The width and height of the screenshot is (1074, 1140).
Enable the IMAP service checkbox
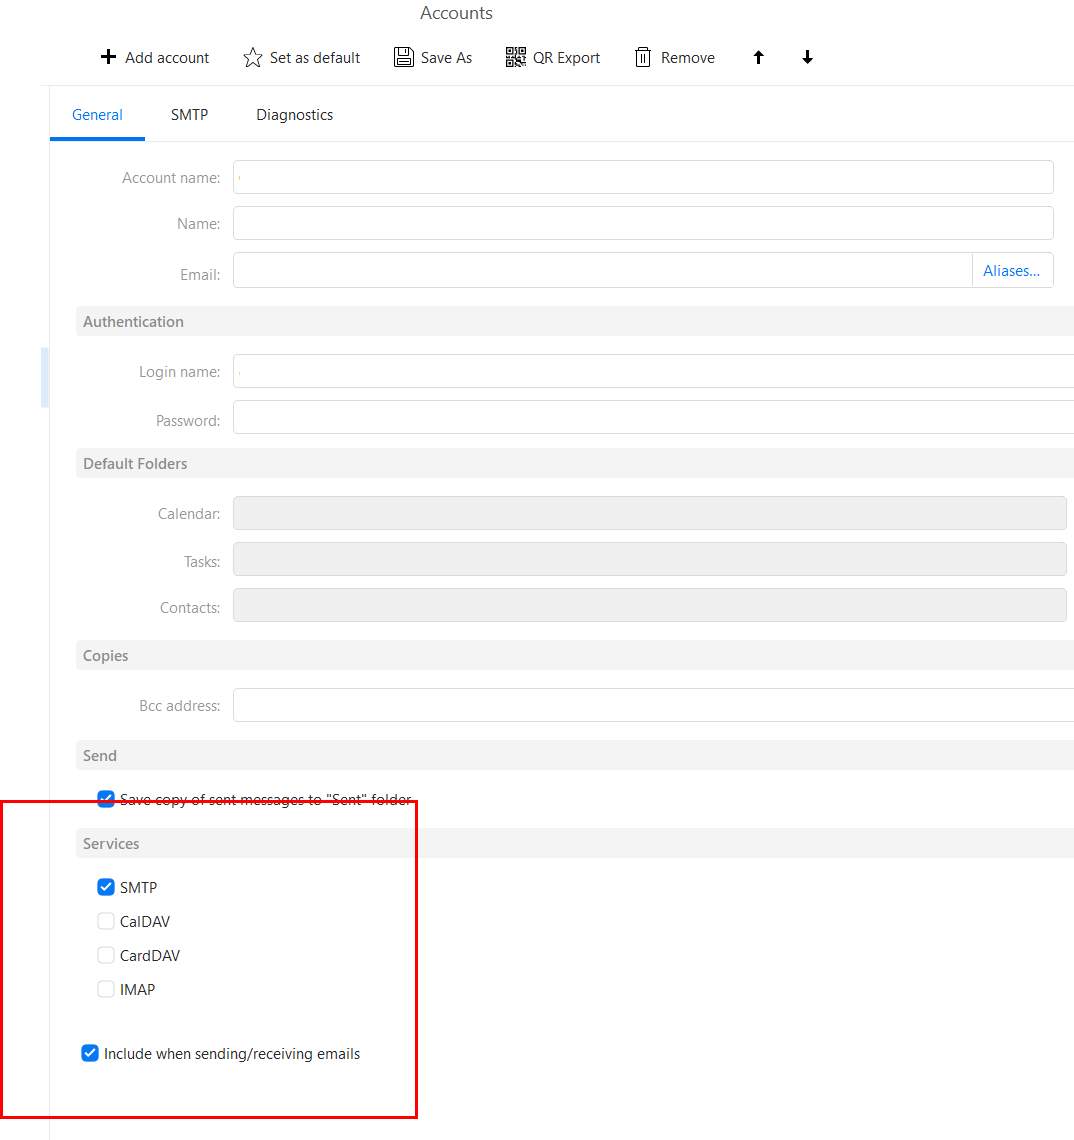point(106,989)
